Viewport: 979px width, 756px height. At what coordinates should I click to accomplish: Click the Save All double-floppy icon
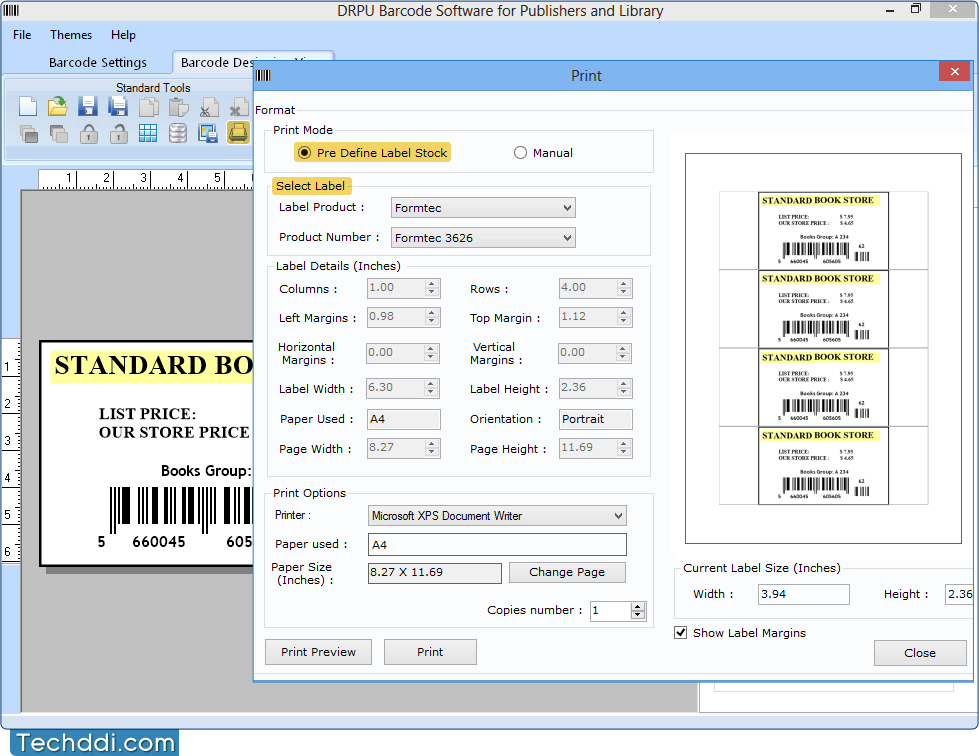point(117,106)
